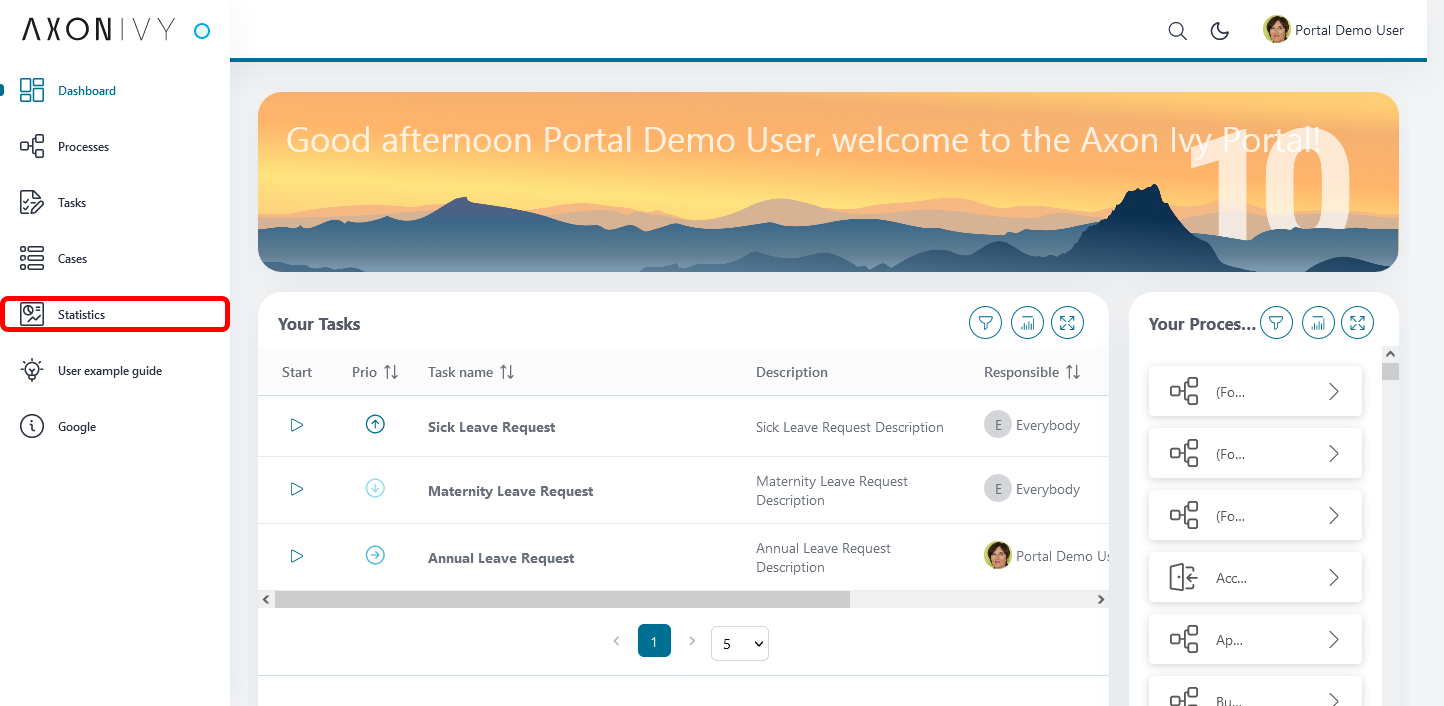Open the Your Processes filter icon
The width and height of the screenshot is (1444, 706).
(x=1276, y=323)
